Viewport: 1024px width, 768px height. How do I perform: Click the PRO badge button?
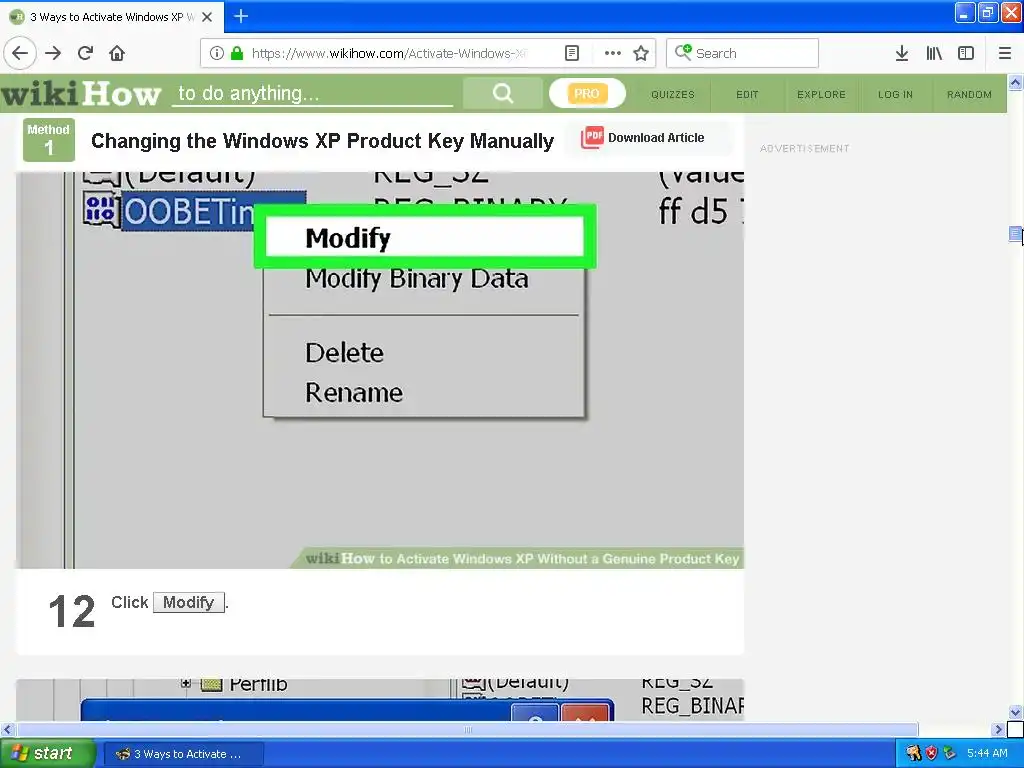(586, 93)
